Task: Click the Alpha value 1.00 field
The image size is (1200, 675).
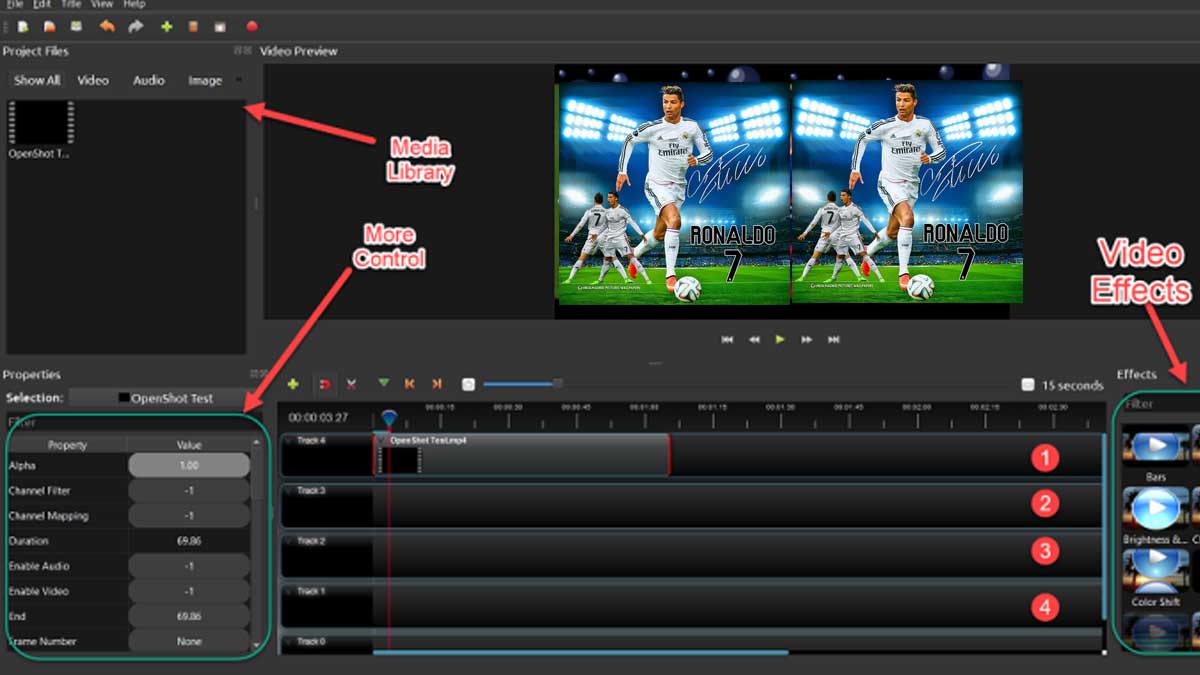Action: (x=189, y=465)
